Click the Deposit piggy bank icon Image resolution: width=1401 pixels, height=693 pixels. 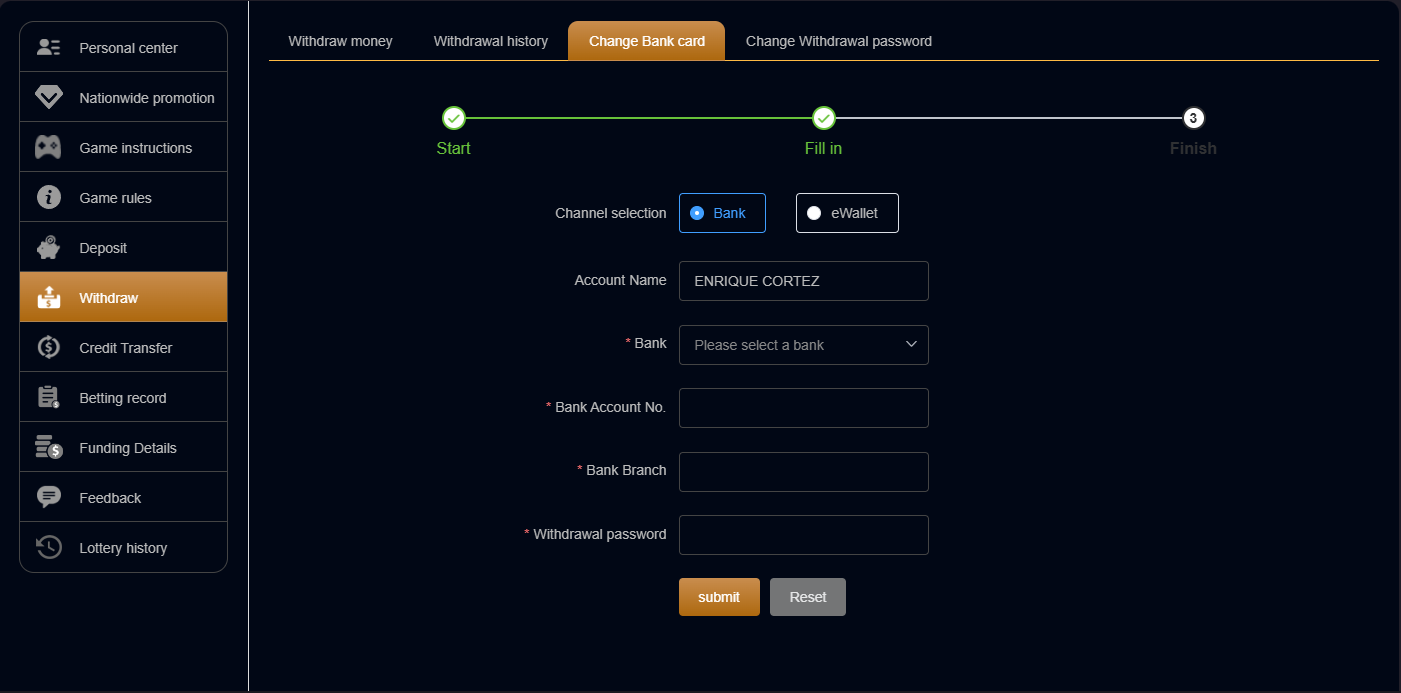(48, 247)
